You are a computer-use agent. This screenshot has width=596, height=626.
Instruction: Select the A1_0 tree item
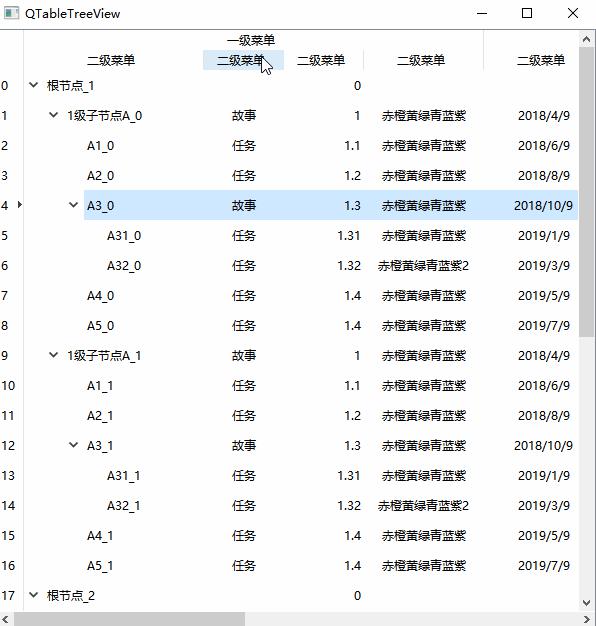101,146
